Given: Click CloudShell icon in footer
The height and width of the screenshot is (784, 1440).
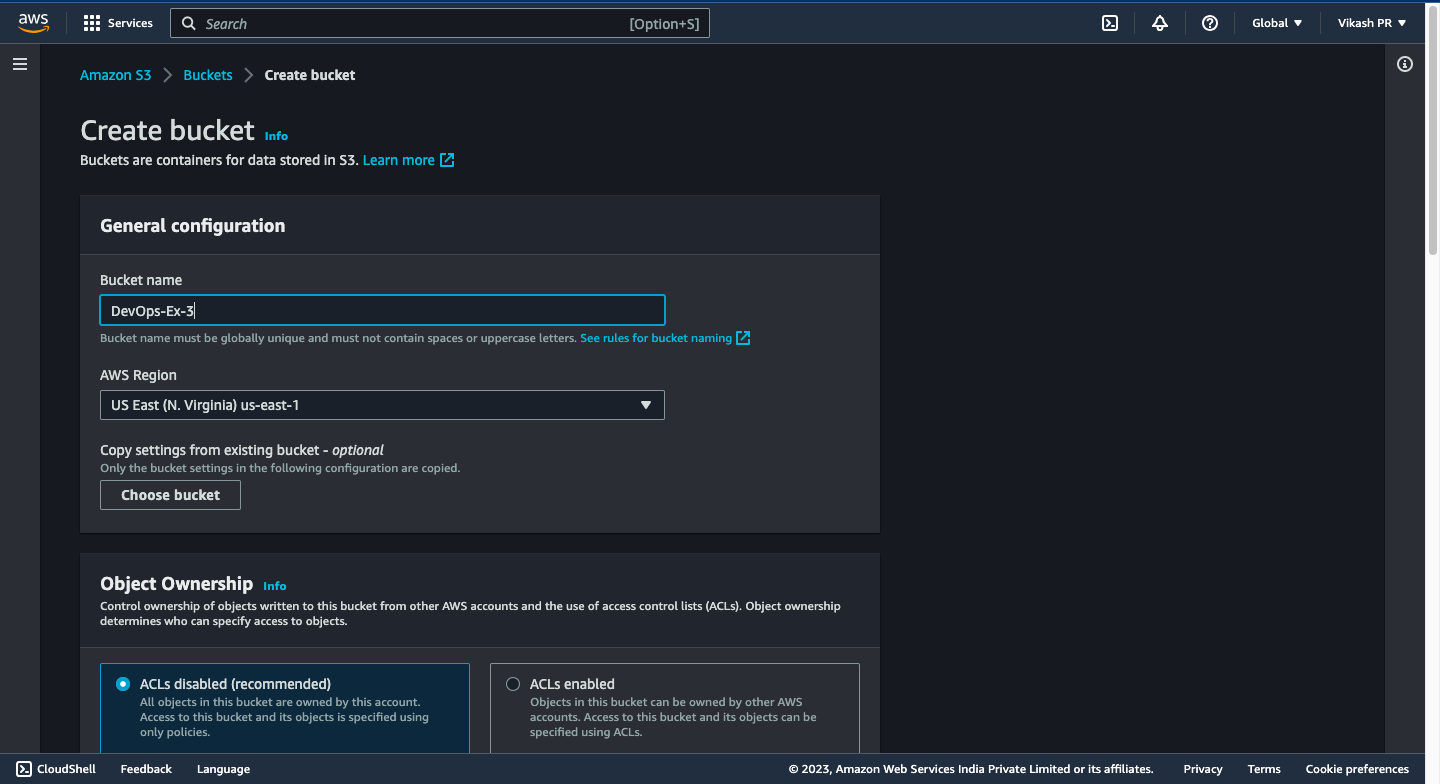Looking at the screenshot, I should [24, 769].
